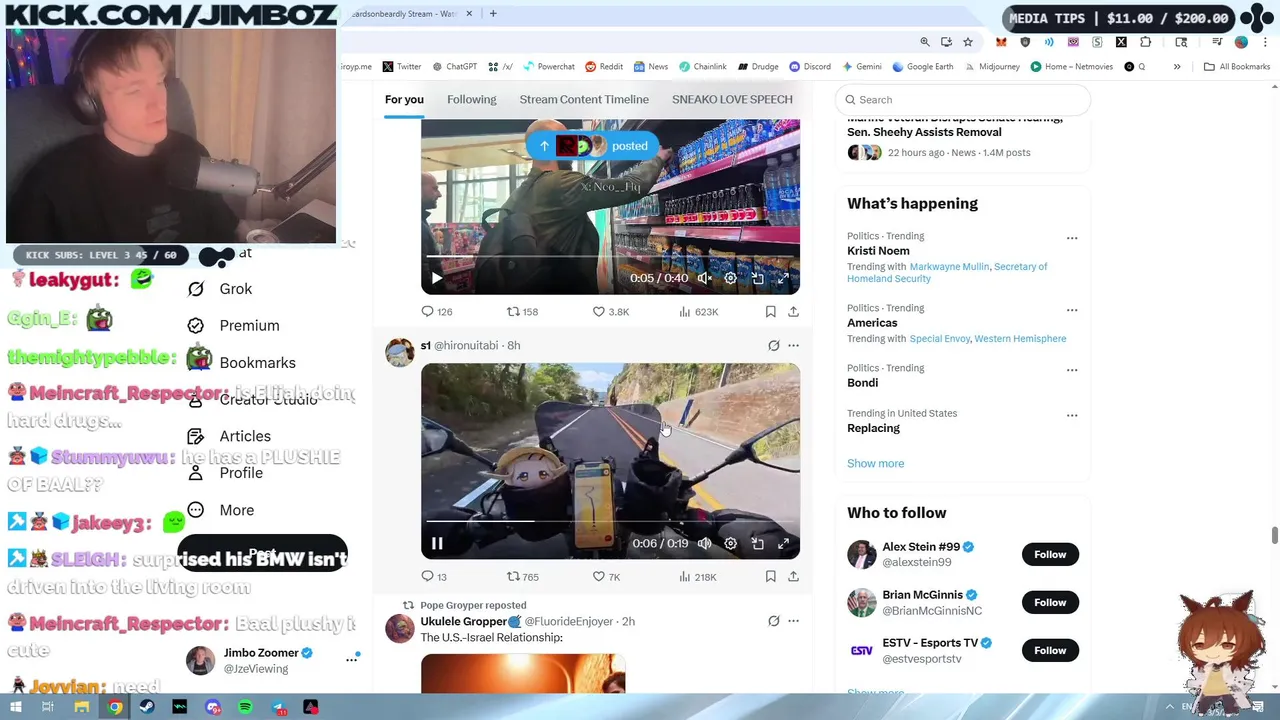This screenshot has width=1280, height=720.
Task: Show hidden bookmarks bar overflow chevron
Action: (x=1177, y=67)
